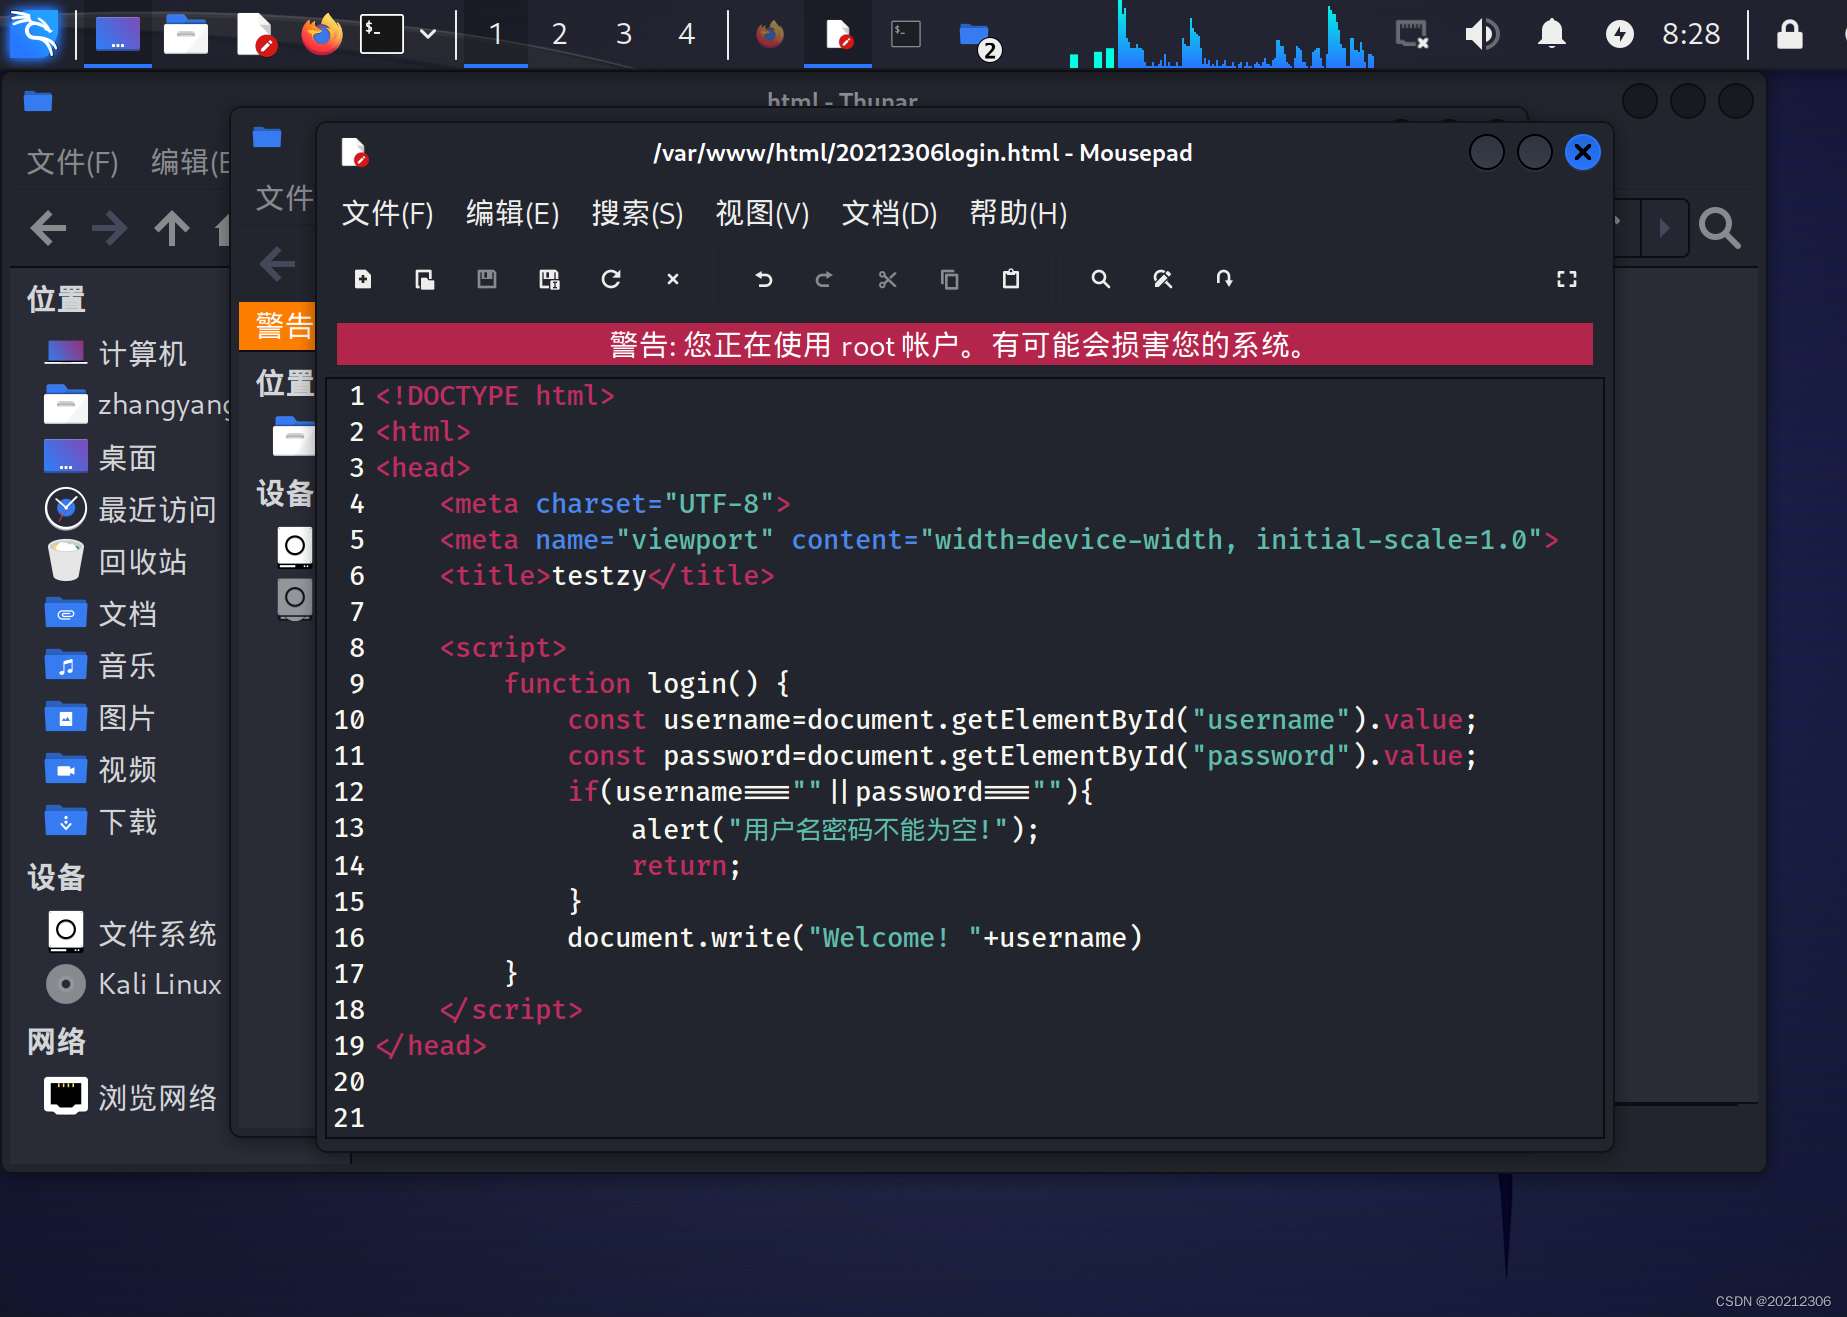Viewport: 1847px width, 1317px height.
Task: Click Thunar back arrow navigation button
Action: click(x=48, y=228)
